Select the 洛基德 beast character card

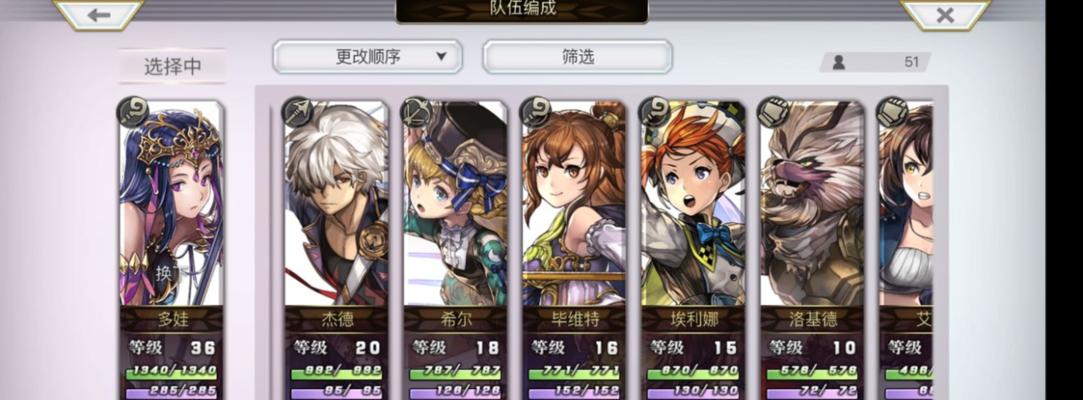click(812, 249)
